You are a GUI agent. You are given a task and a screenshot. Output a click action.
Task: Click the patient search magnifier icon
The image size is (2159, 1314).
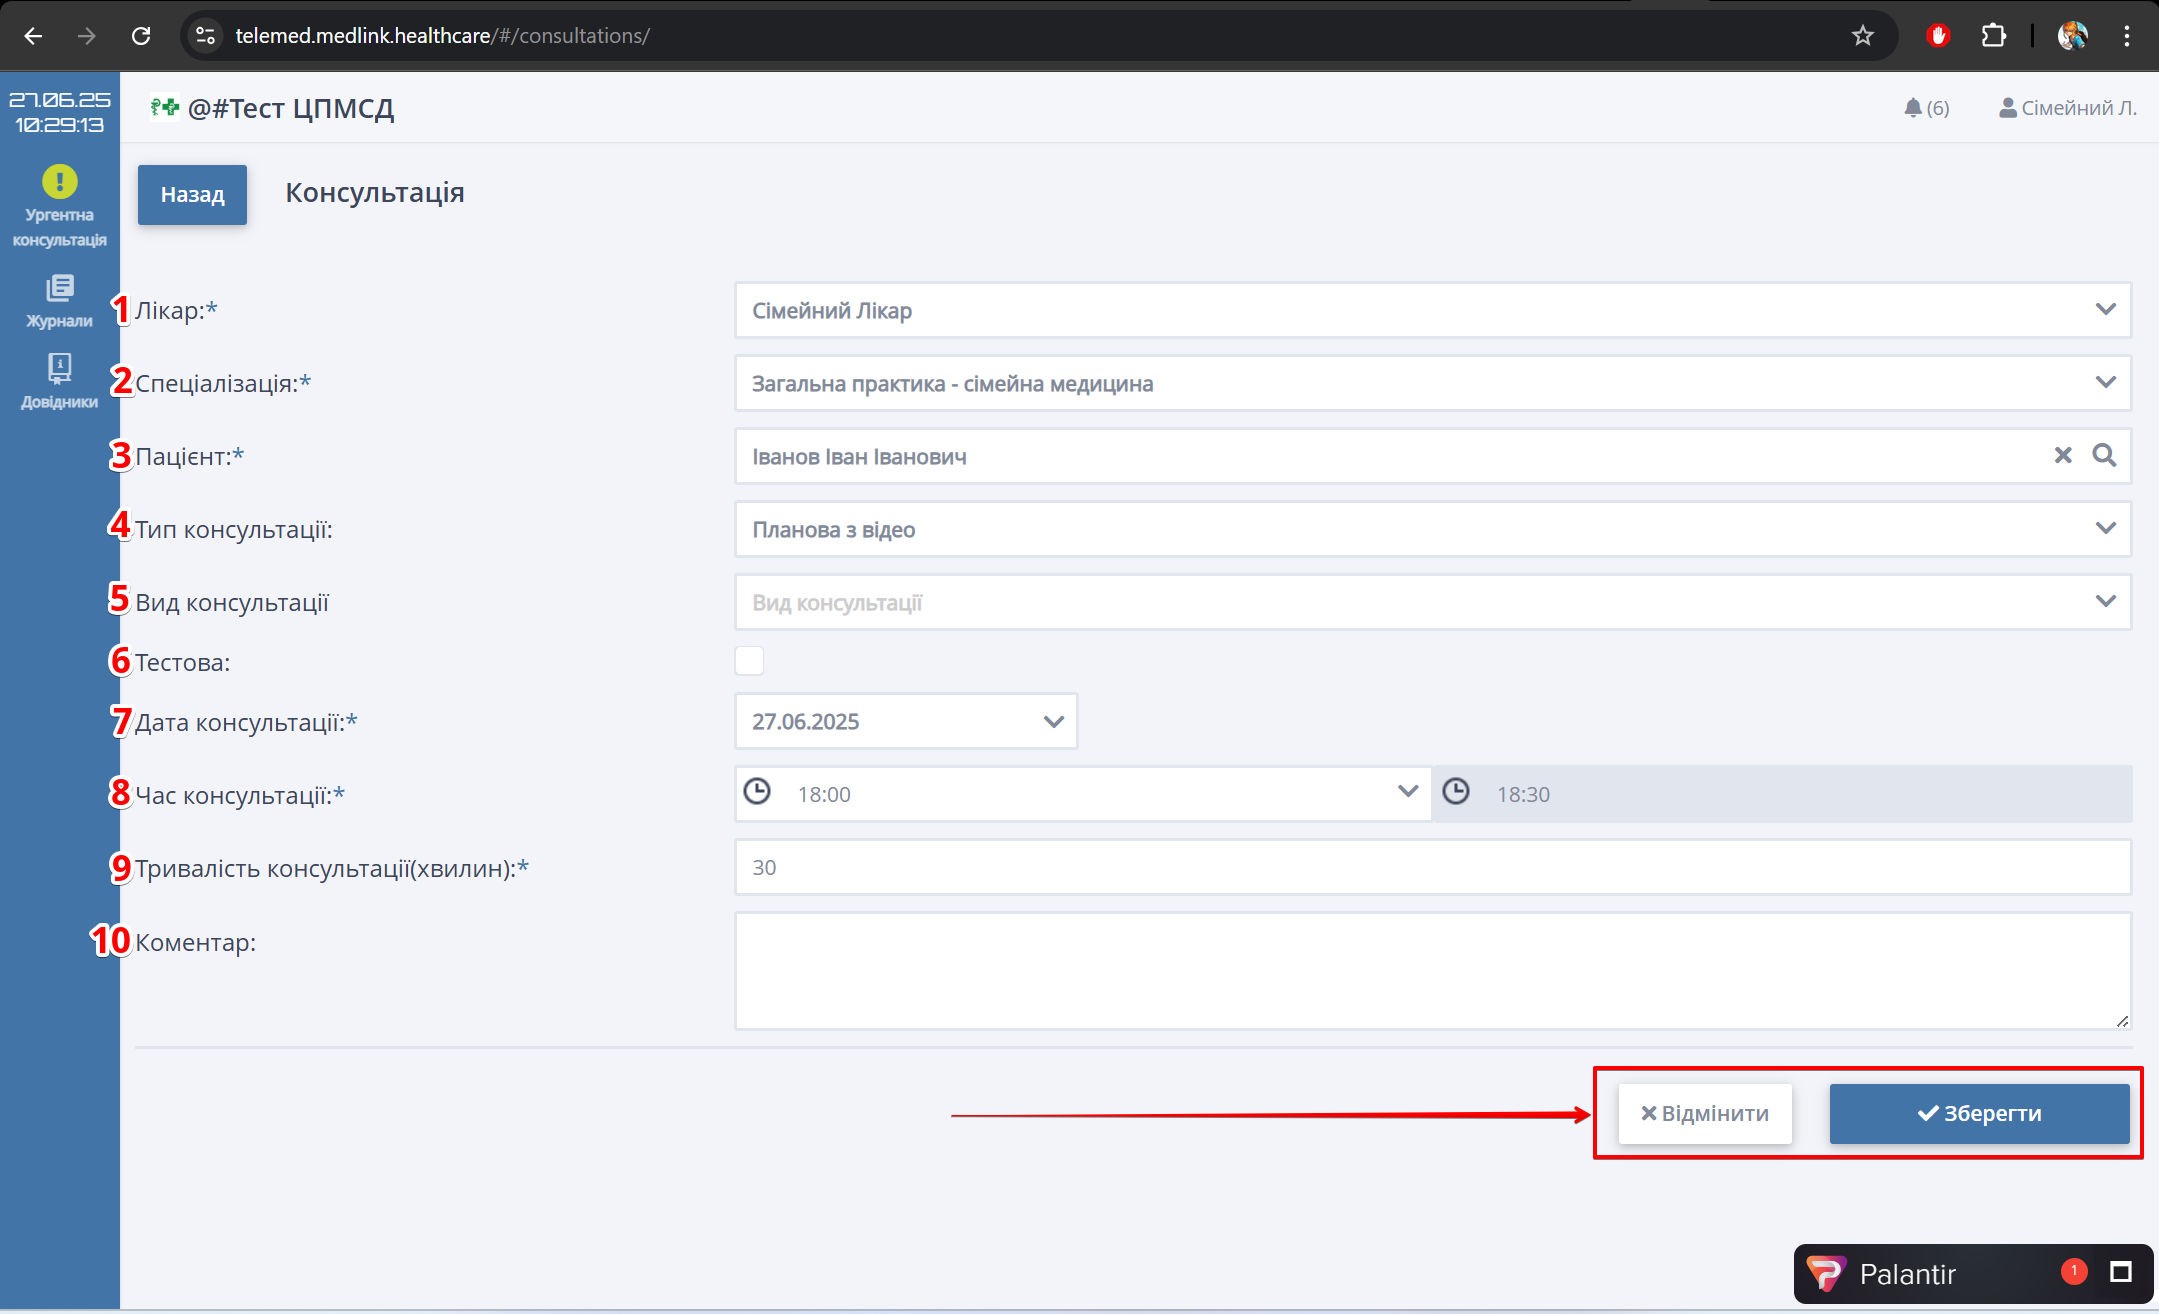pos(2104,456)
